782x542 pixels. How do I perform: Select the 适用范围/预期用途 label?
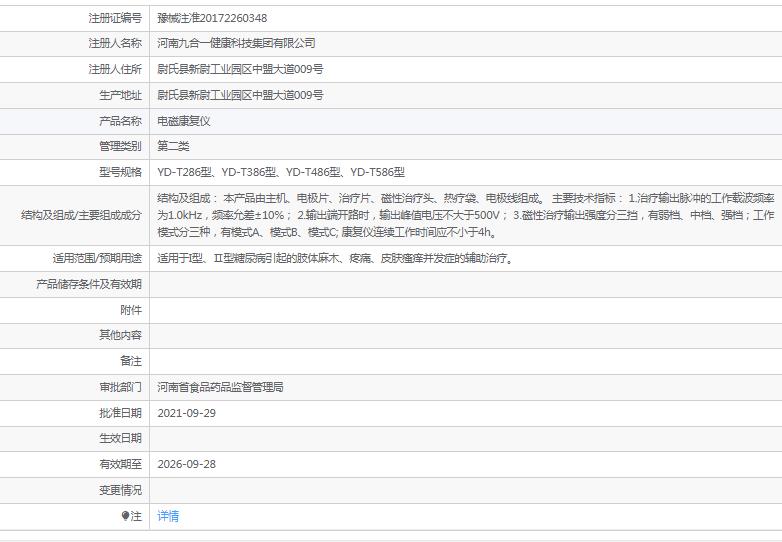97,258
